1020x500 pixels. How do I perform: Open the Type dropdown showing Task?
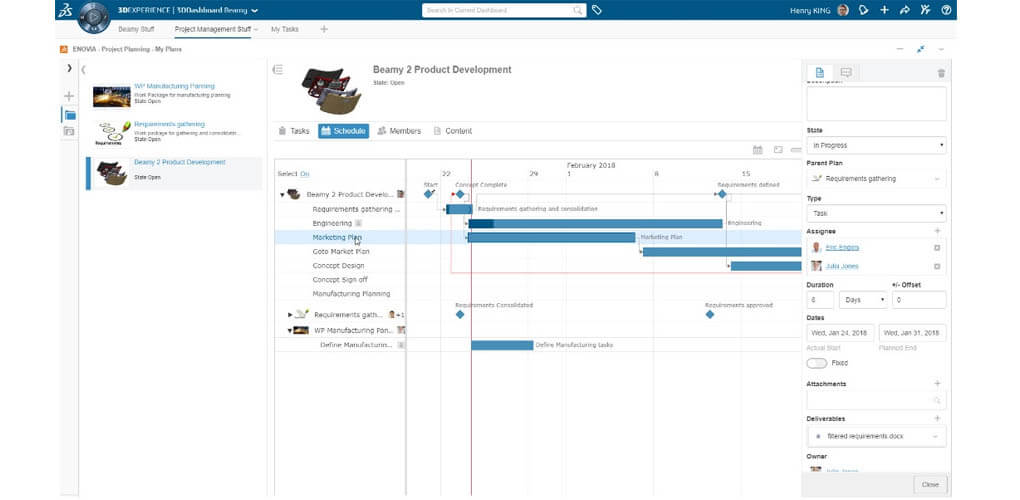pos(876,213)
